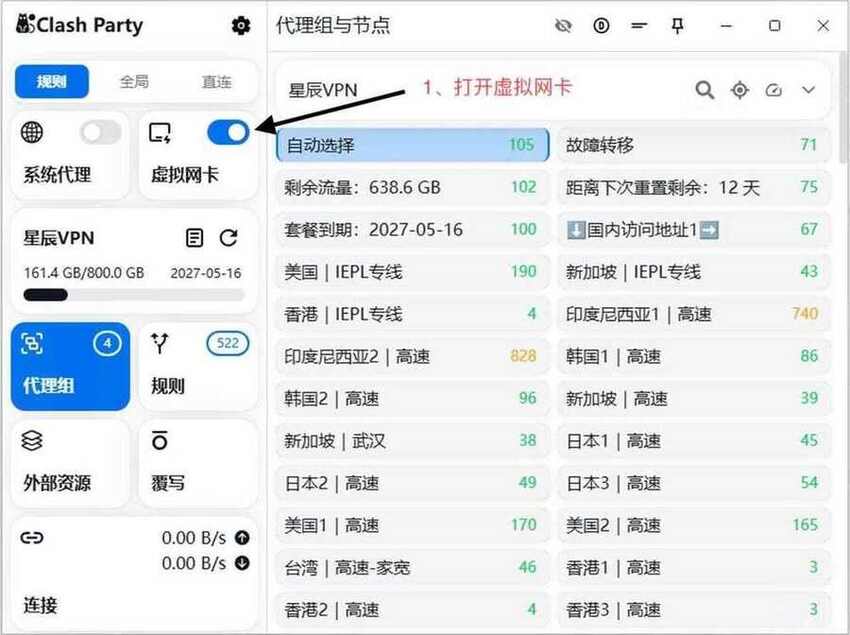Image resolution: width=850 pixels, height=635 pixels.
Task: Select node 香港2 | 高速
Action: pyautogui.click(x=413, y=610)
